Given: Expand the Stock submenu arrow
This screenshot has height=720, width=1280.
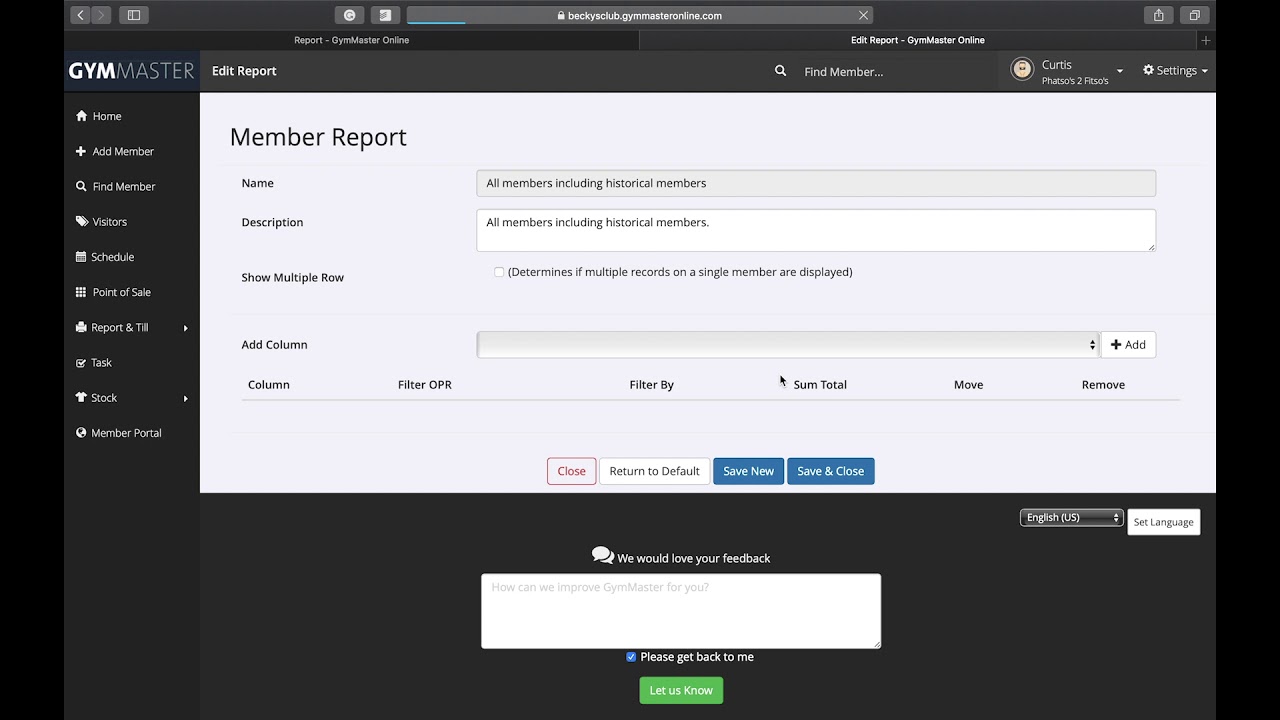Looking at the screenshot, I should pos(185,399).
